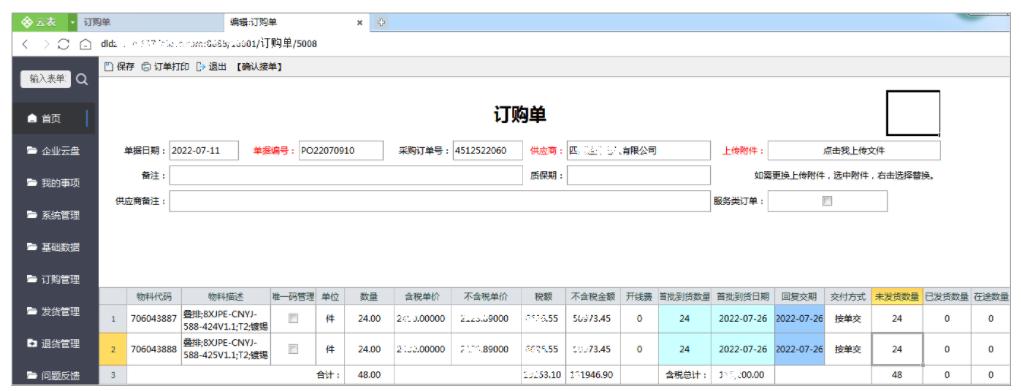This screenshot has width=1021, height=391.
Task: Click the 确认接单 button
Action: [259, 66]
